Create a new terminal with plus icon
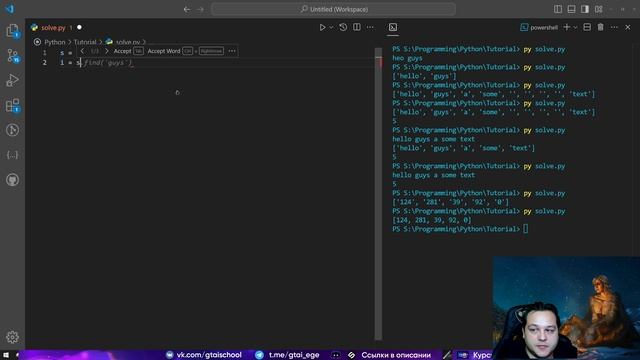Screen dimensions: 640x360 pyautogui.click(x=567, y=27)
